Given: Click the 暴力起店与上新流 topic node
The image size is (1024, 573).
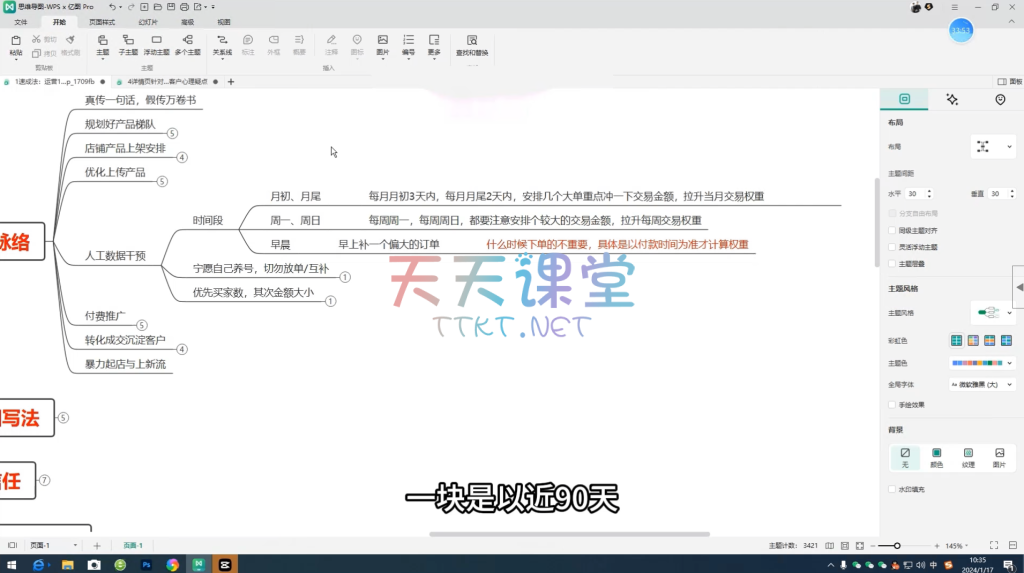Looking at the screenshot, I should [127, 365].
